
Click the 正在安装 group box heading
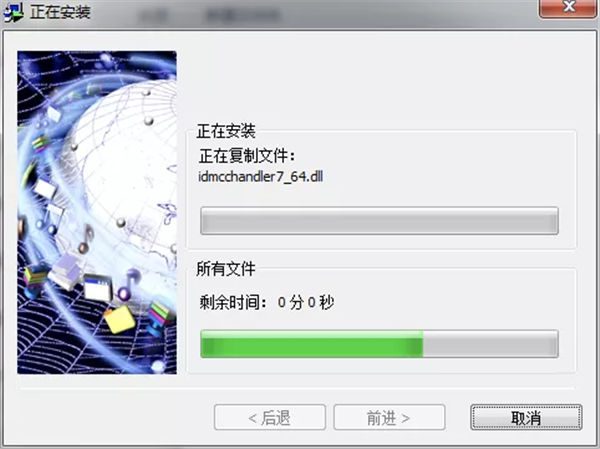226,131
